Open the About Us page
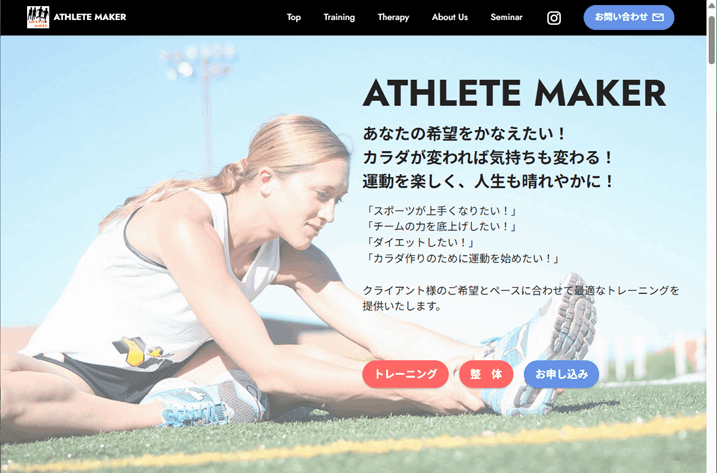Image resolution: width=717 pixels, height=473 pixels. coord(449,17)
